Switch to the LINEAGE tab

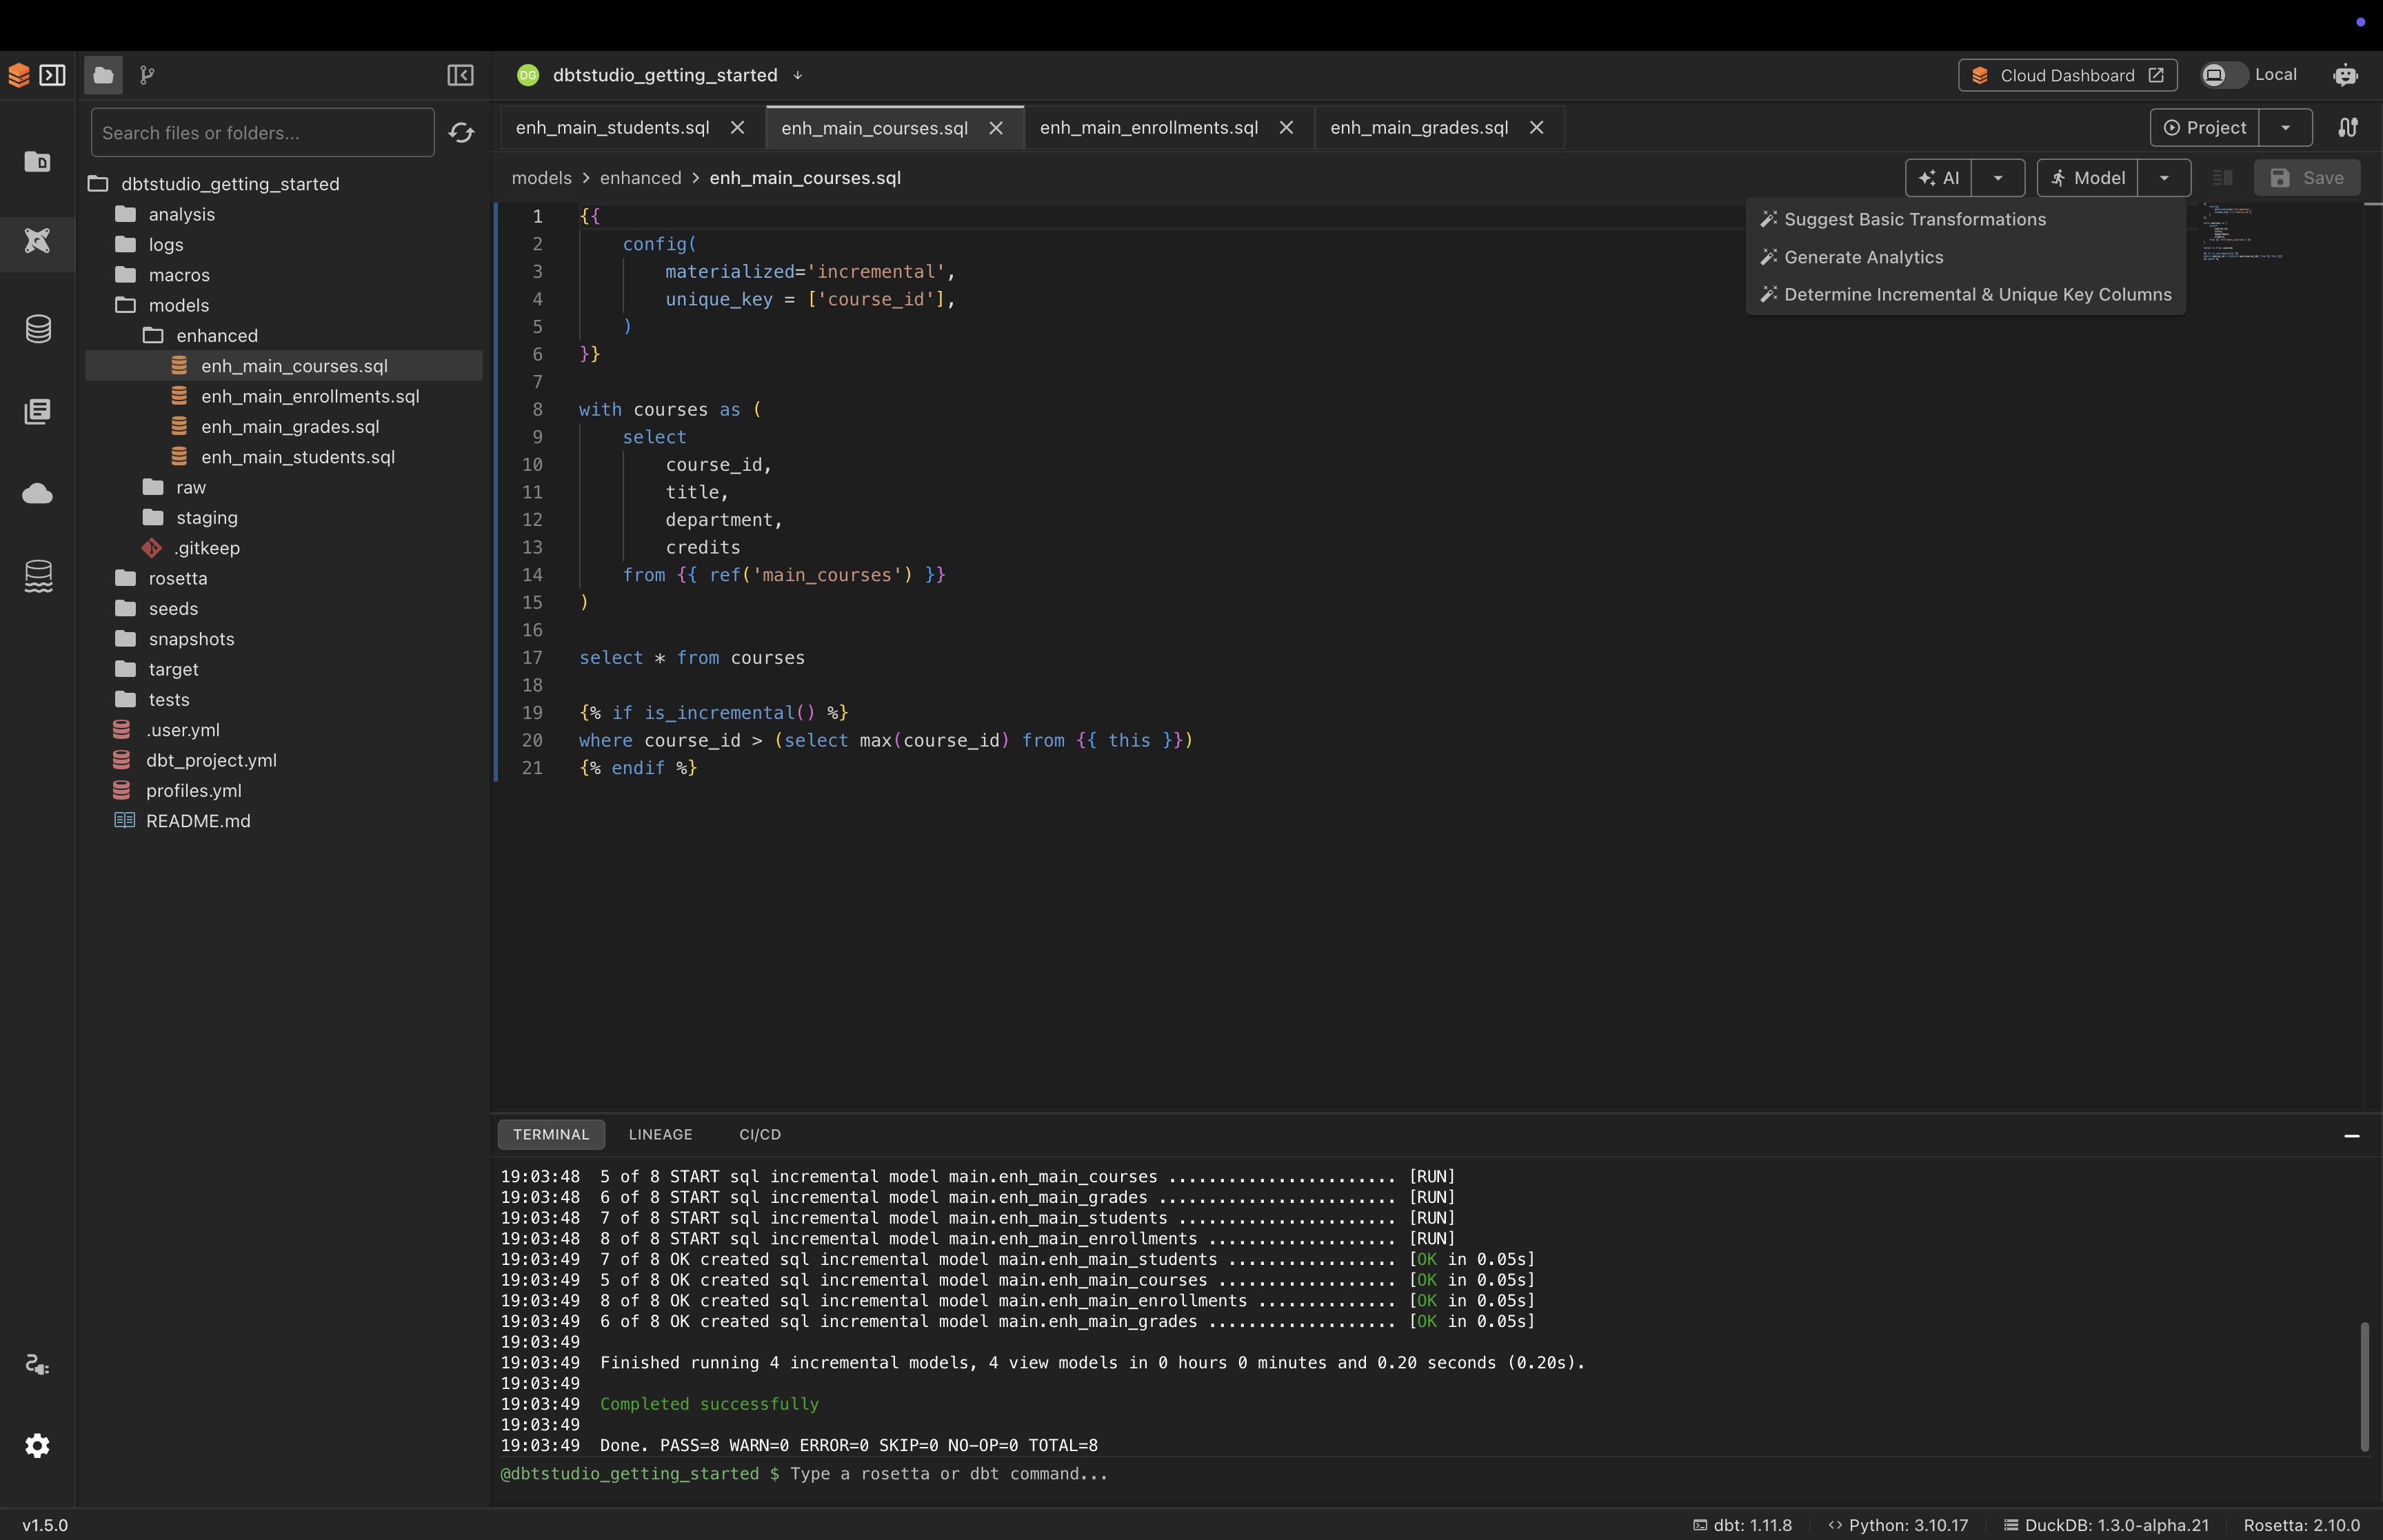660,1134
